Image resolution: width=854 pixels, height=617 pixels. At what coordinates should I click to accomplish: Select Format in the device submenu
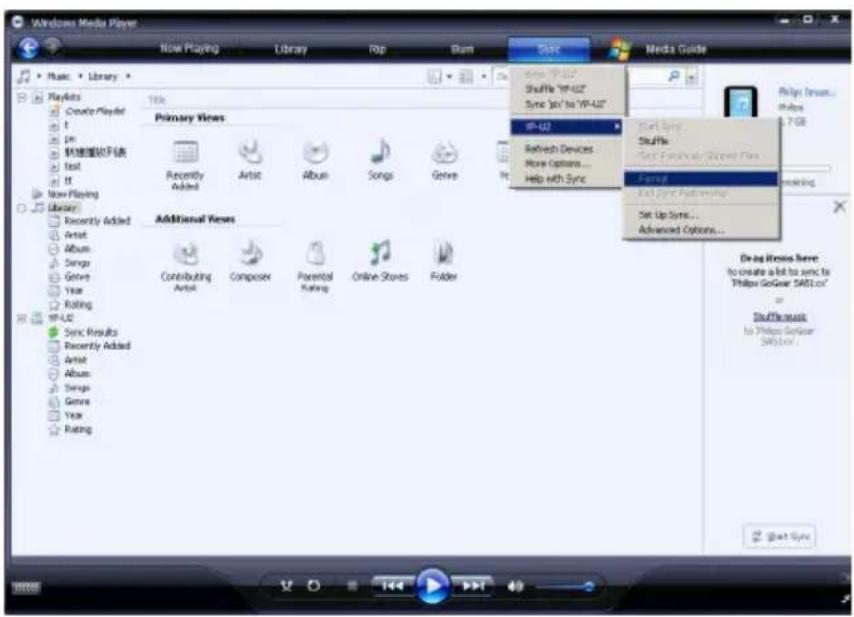click(x=700, y=178)
